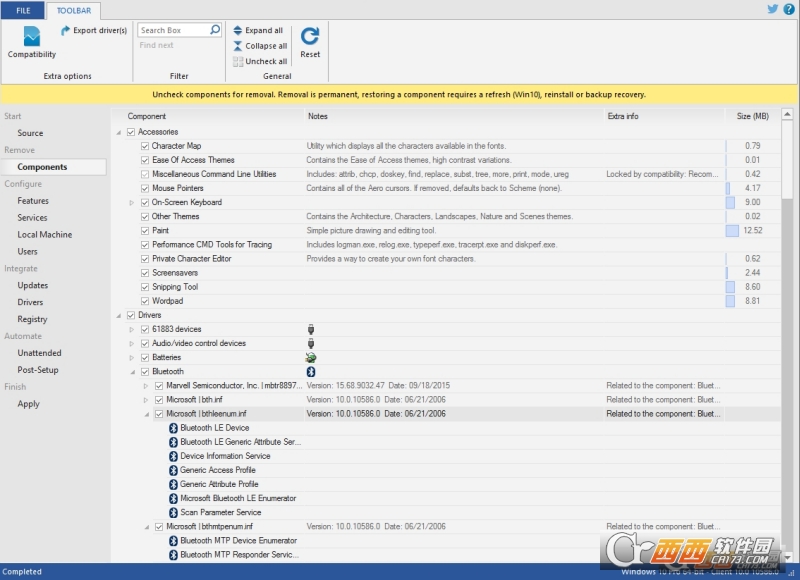Click Generic Attribute Profile Bluetooth icon
The image size is (800, 580).
173,484
